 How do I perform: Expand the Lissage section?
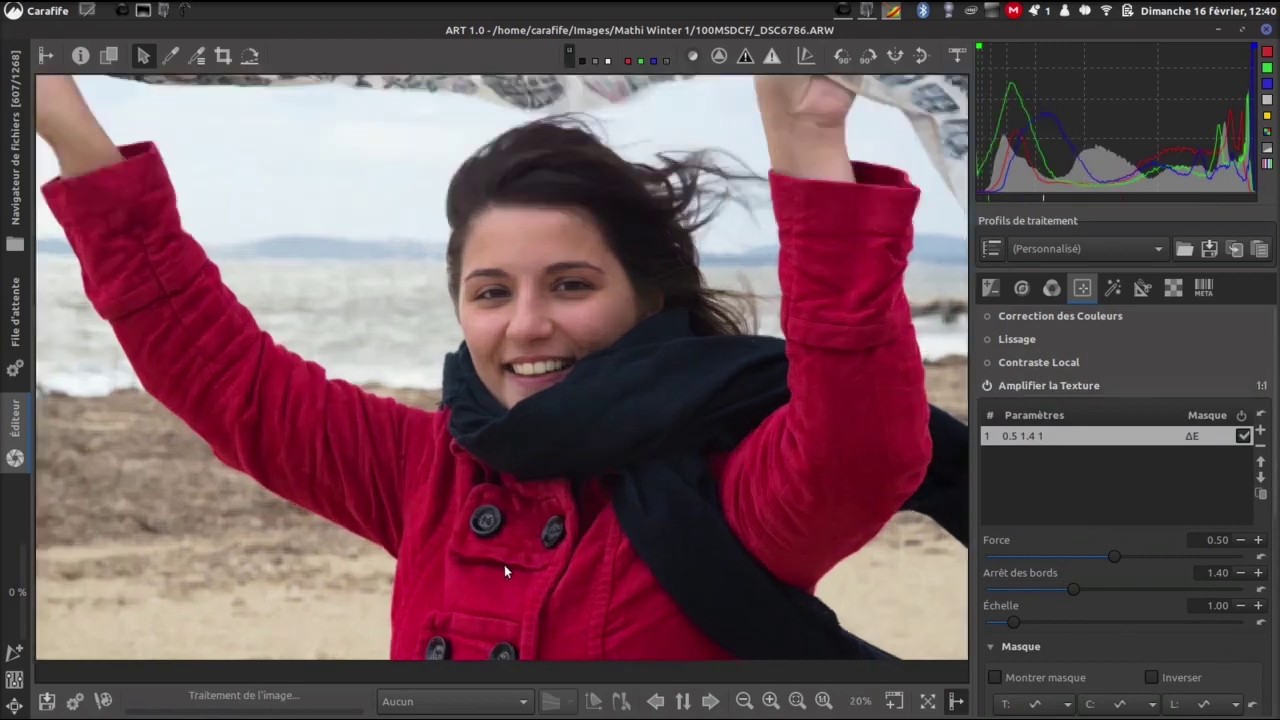[1016, 339]
